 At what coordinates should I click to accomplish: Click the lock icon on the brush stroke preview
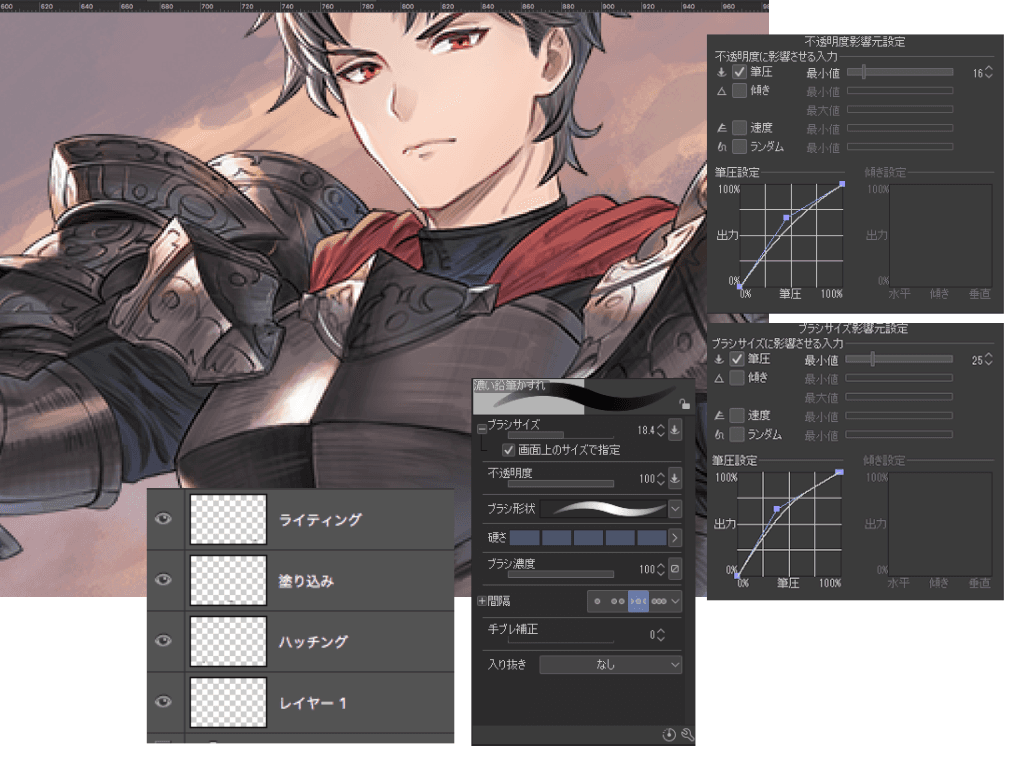coord(684,404)
